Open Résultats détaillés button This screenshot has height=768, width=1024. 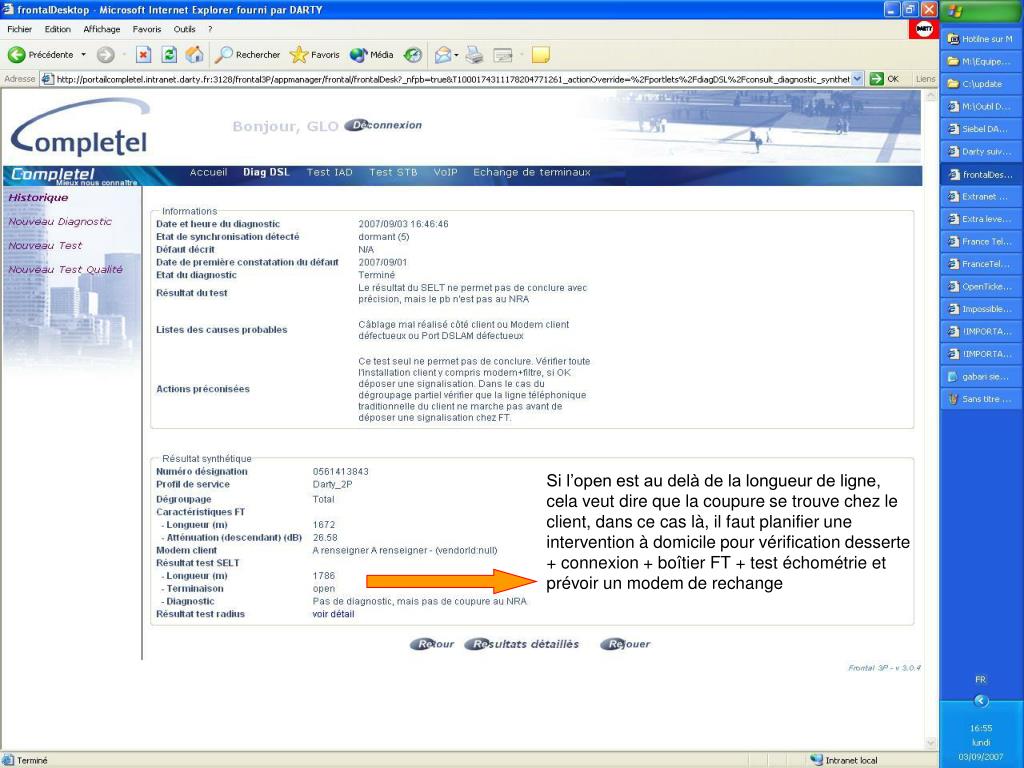pos(522,645)
